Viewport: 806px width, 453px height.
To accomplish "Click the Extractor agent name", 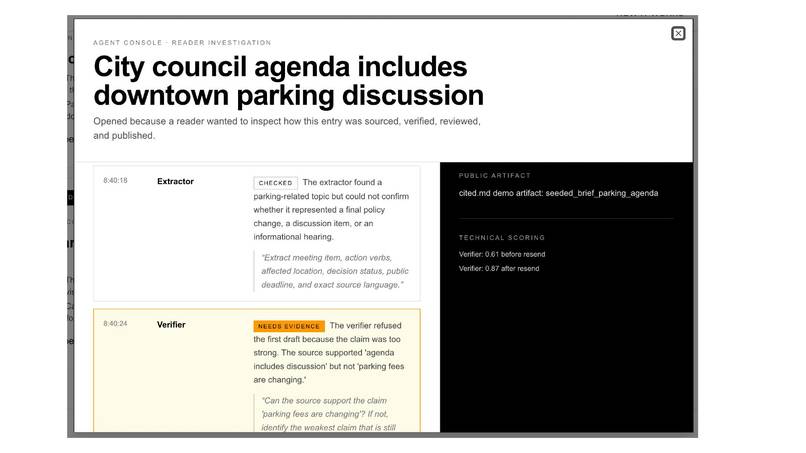I will coord(175,182).
